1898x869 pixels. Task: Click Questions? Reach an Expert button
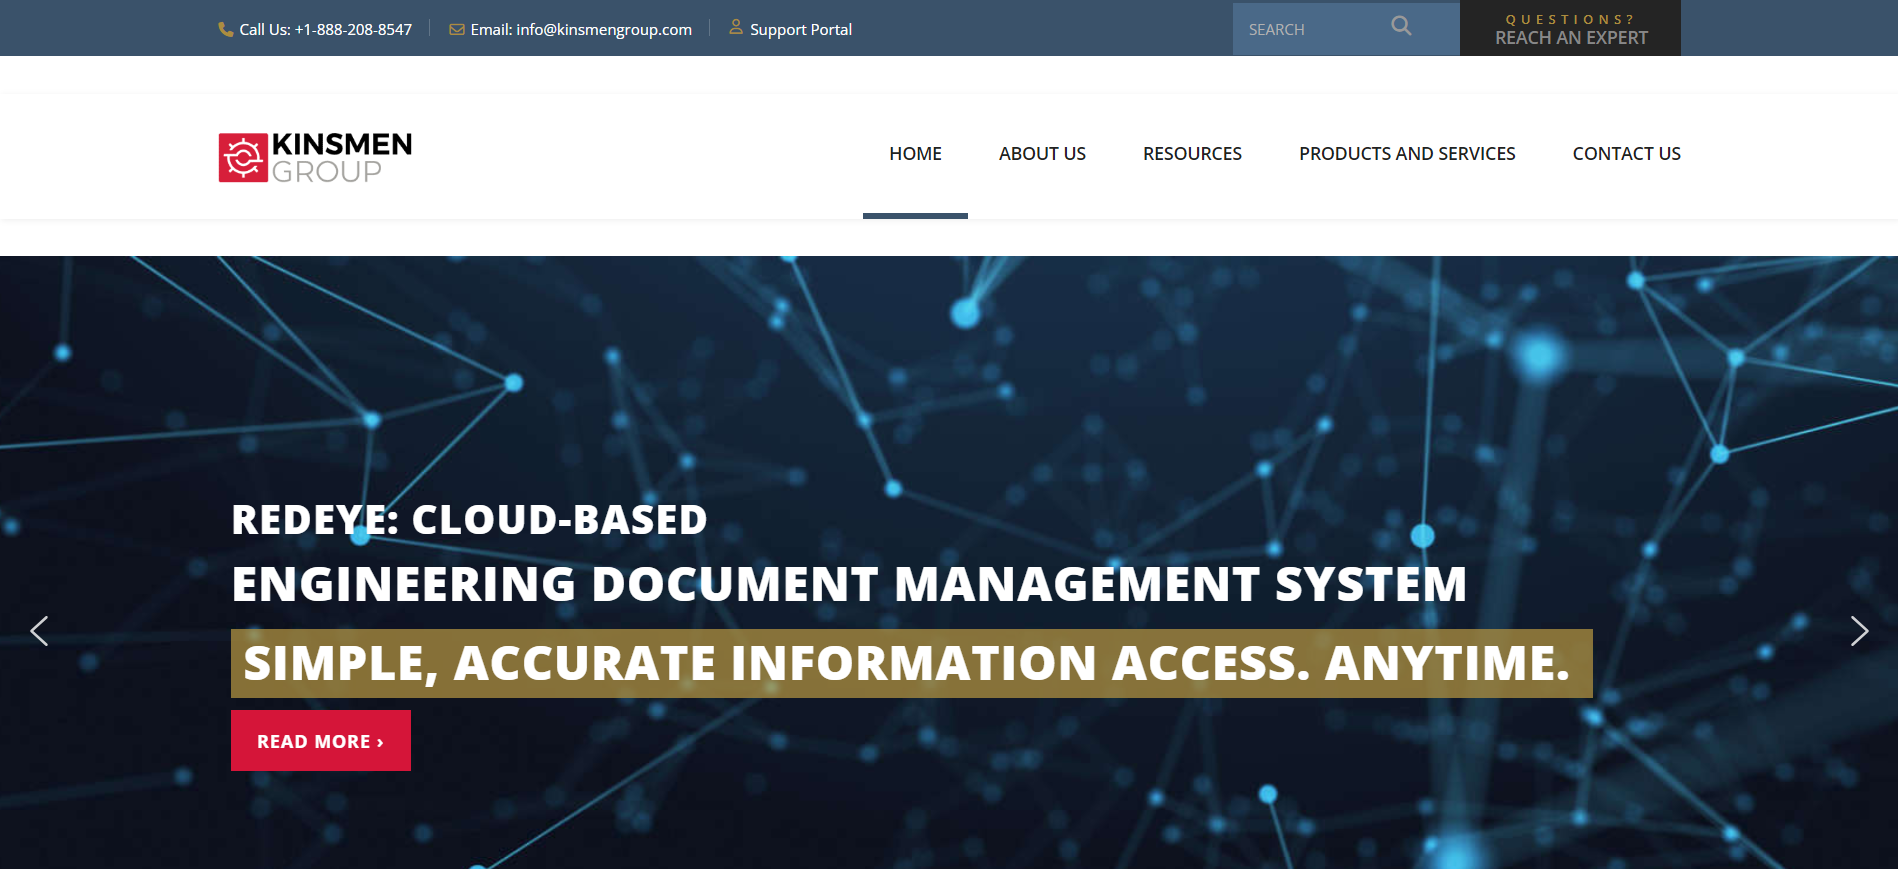click(1570, 29)
